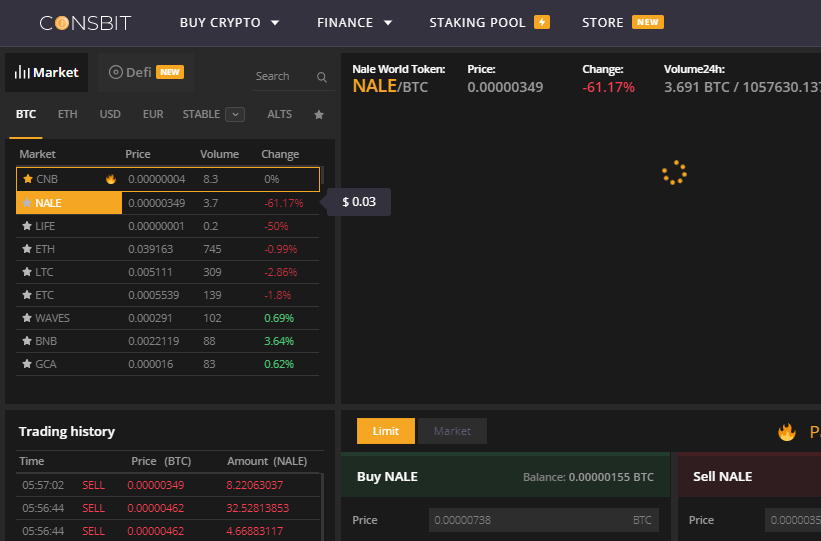Click the NEW badge on Defi tab
Viewport: 821px width, 541px height.
click(170, 72)
